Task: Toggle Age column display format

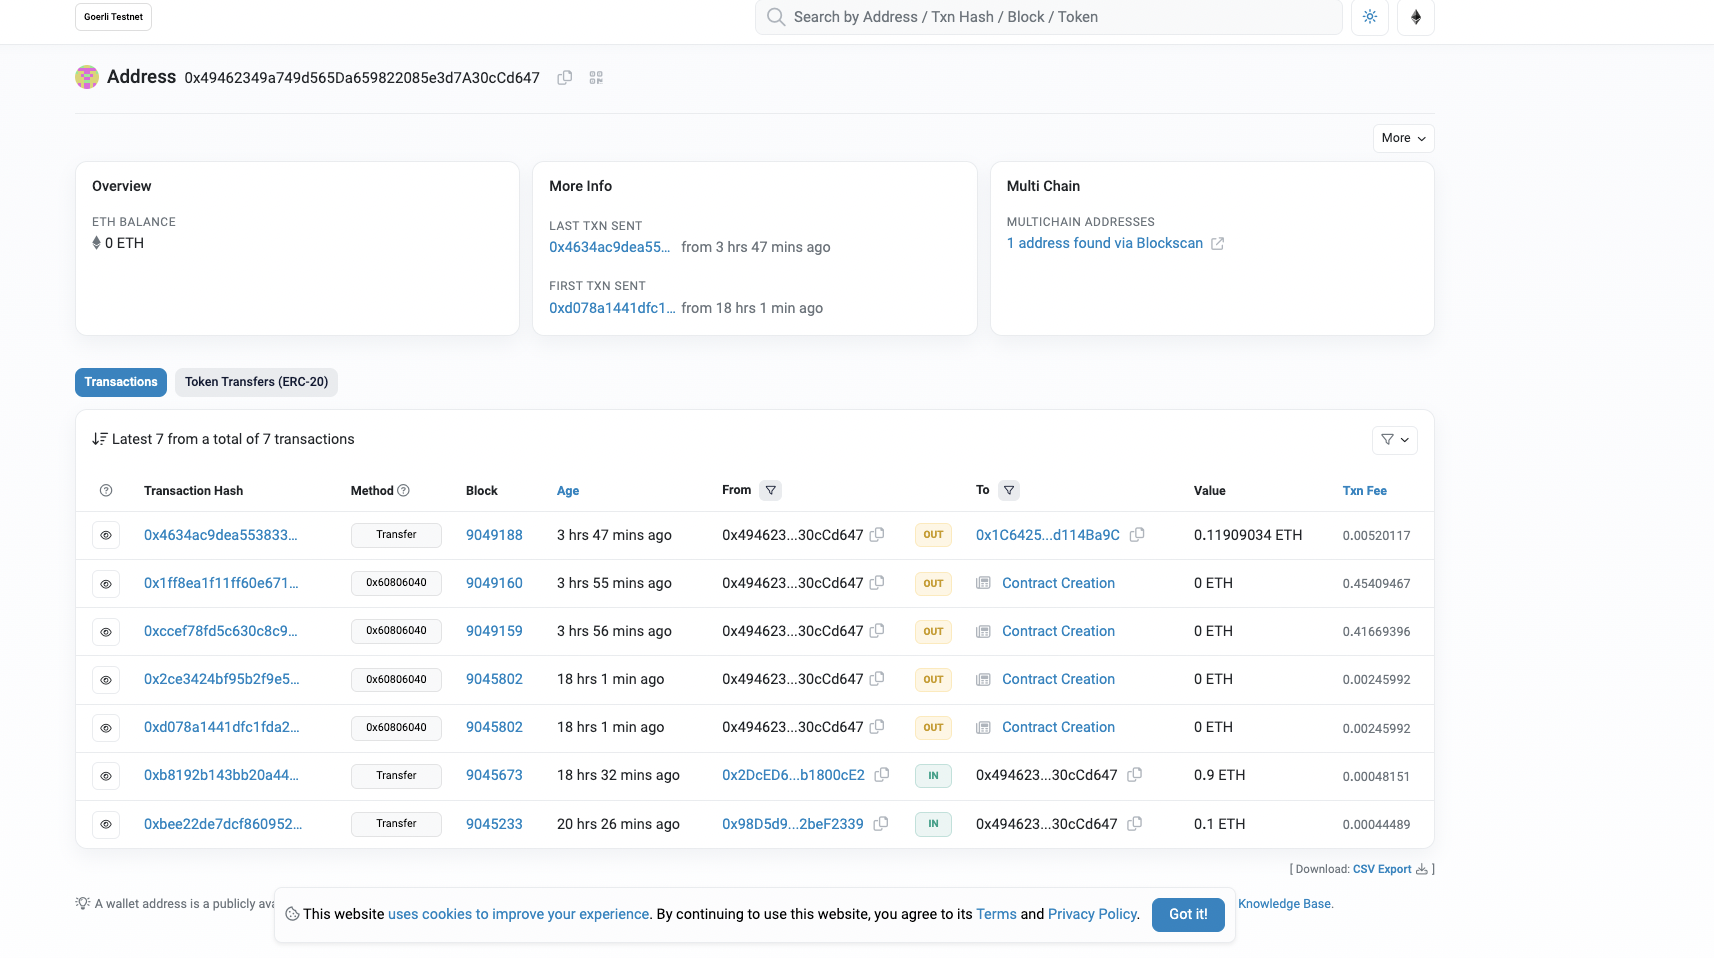Action: [x=568, y=491]
